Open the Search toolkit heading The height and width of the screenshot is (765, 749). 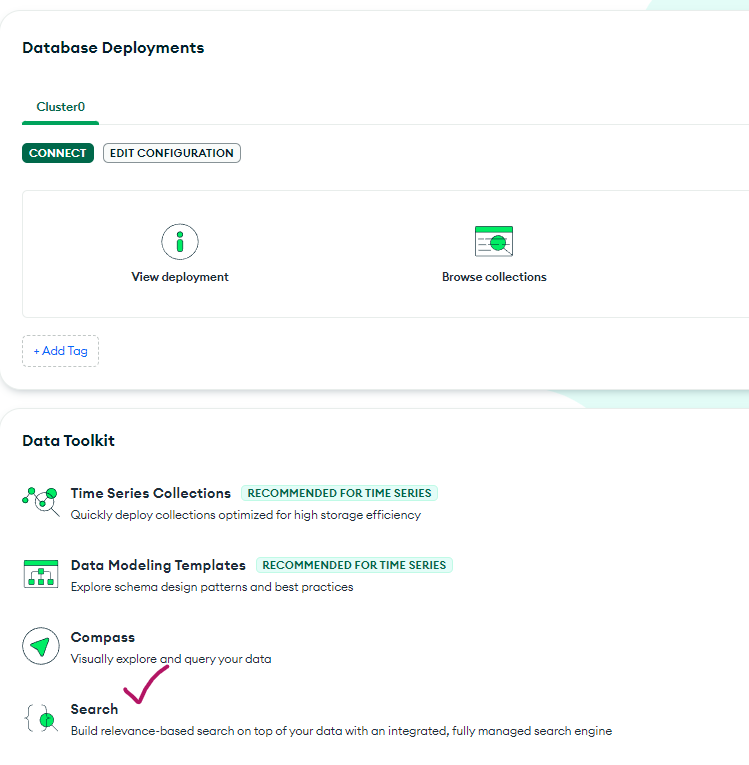(x=95, y=709)
